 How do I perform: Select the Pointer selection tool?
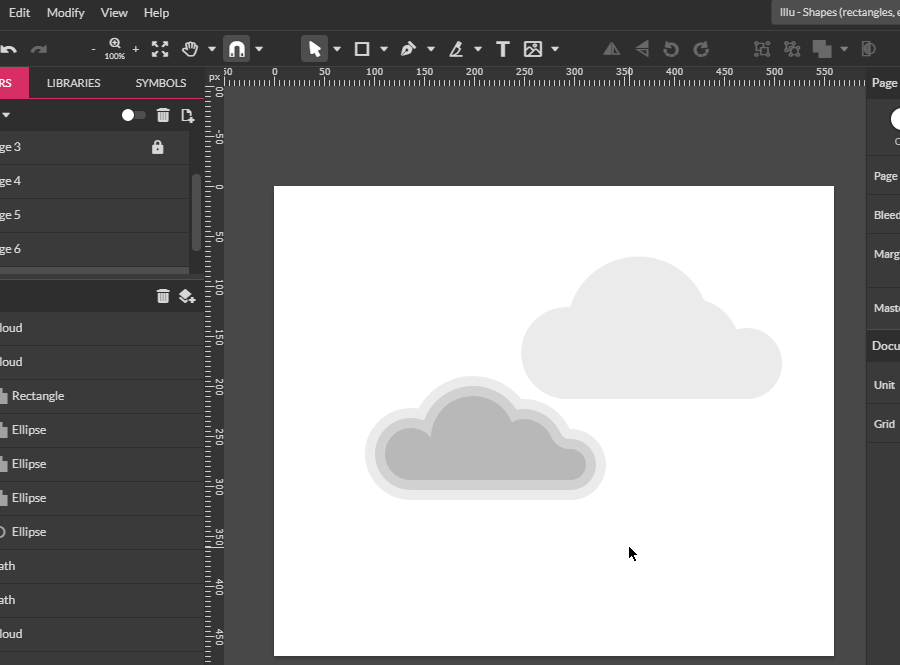click(315, 49)
